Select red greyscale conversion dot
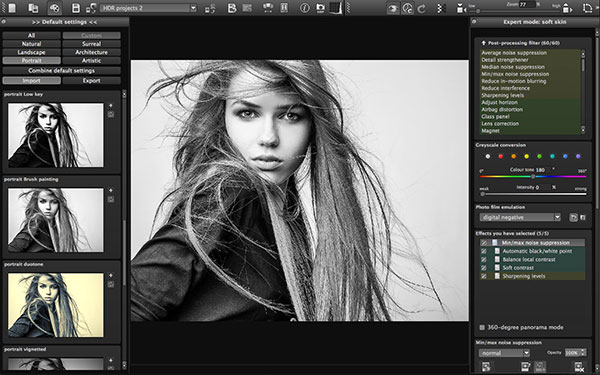Image resolution: width=600 pixels, height=375 pixels. 501,157
